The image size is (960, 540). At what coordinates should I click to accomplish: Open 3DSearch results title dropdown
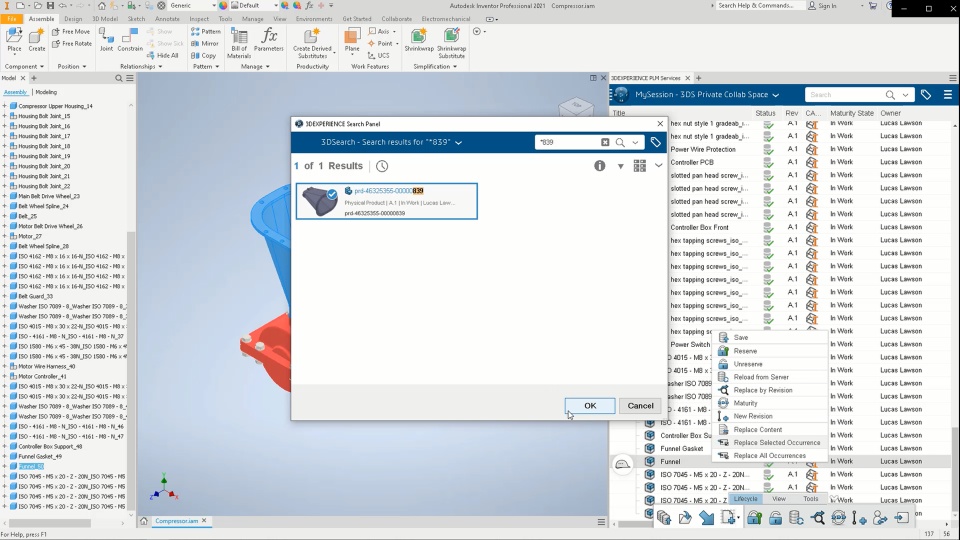(459, 142)
